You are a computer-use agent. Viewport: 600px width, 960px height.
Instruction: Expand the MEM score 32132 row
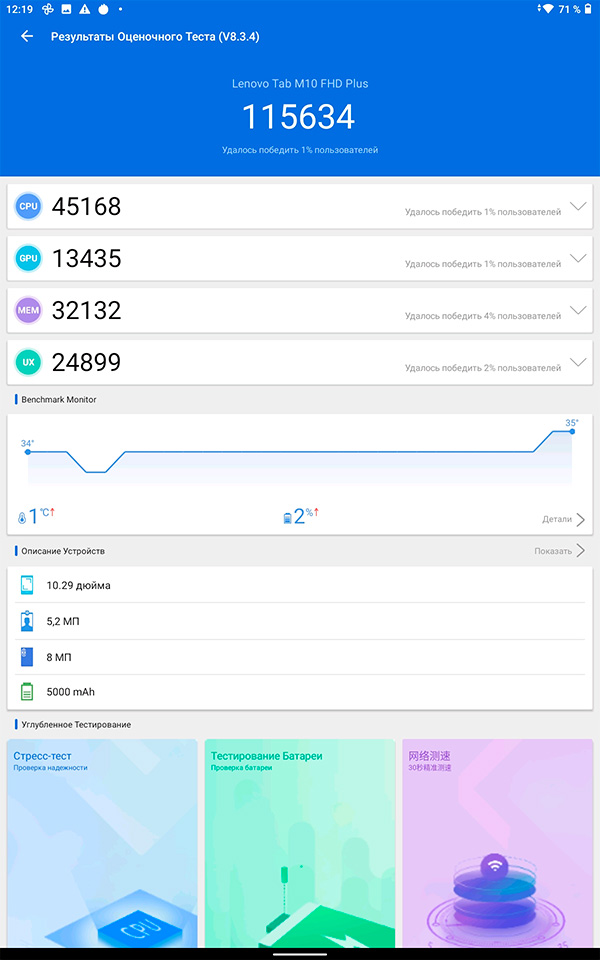(578, 310)
